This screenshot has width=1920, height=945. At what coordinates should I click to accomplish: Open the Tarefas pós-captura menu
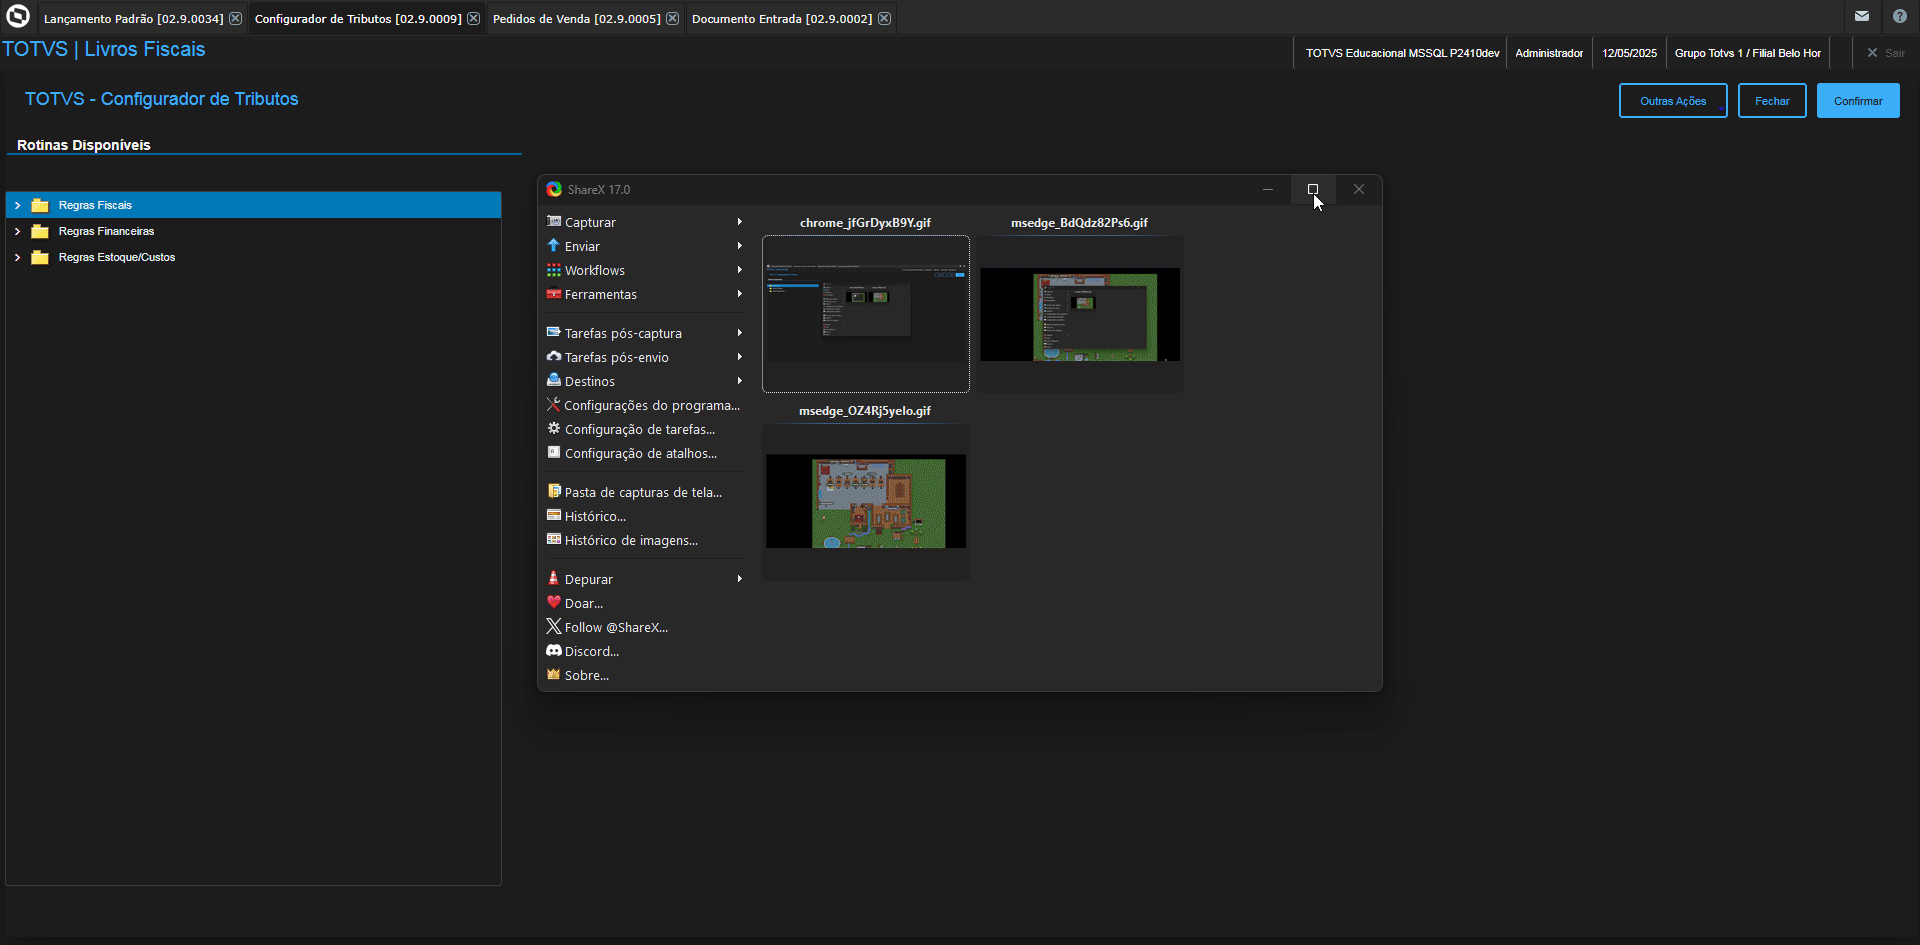(645, 333)
